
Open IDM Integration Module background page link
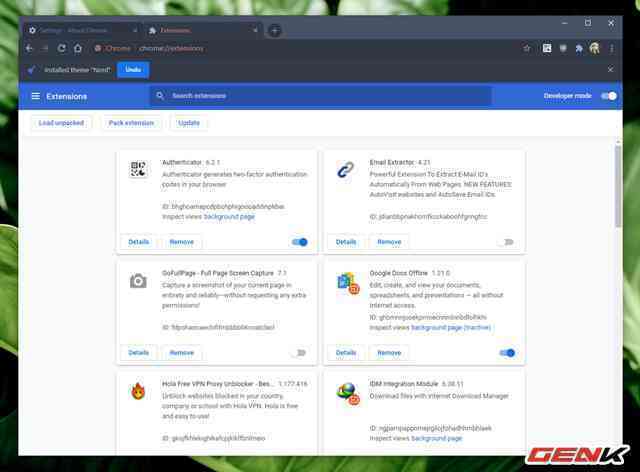(436, 439)
